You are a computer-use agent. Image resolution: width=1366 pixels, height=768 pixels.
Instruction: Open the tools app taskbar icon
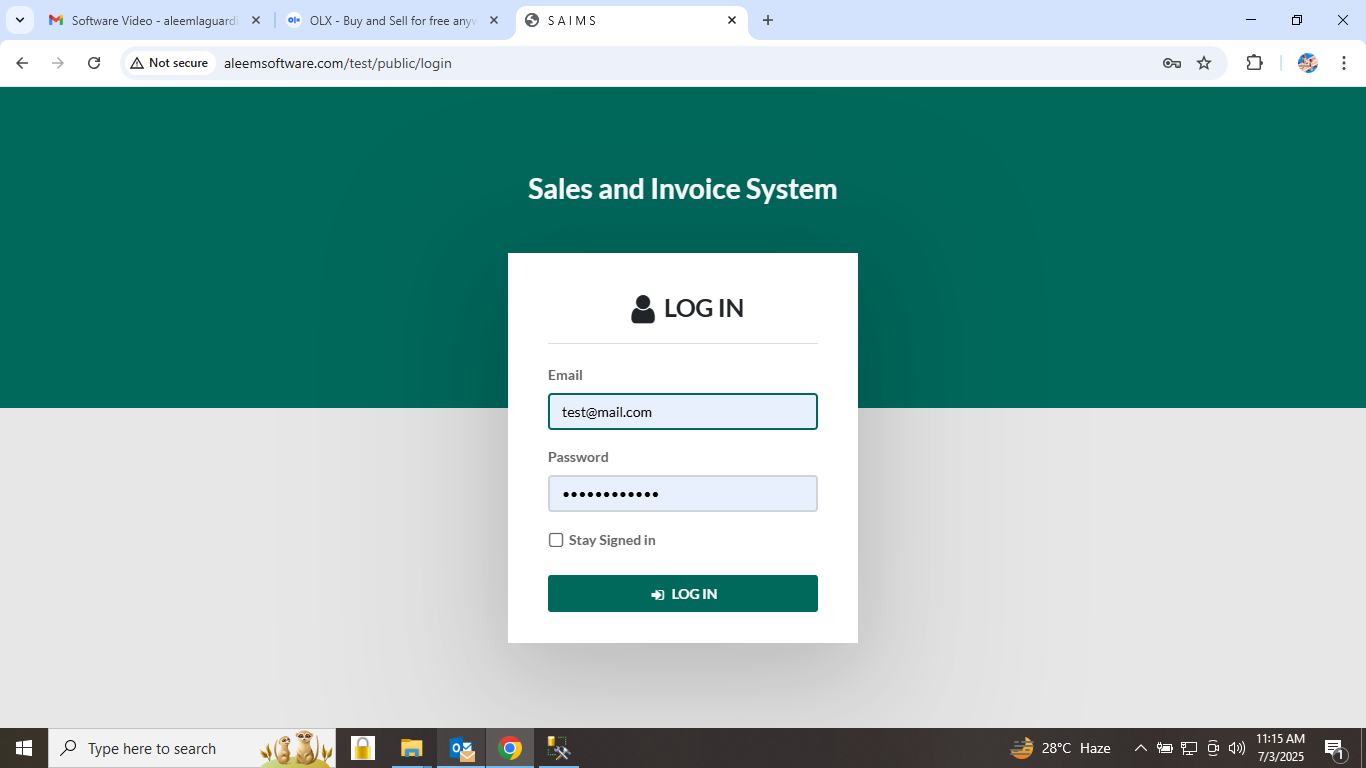pyautogui.click(x=558, y=748)
